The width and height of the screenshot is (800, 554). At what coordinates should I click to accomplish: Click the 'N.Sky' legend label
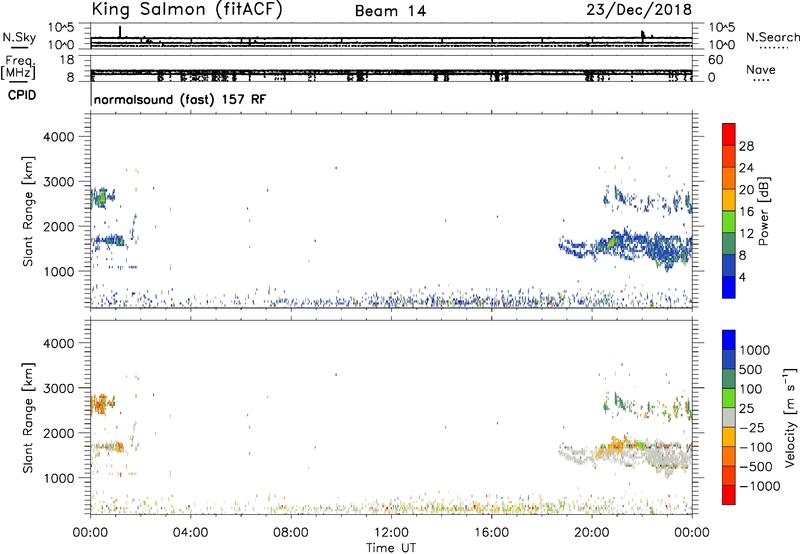19,37
